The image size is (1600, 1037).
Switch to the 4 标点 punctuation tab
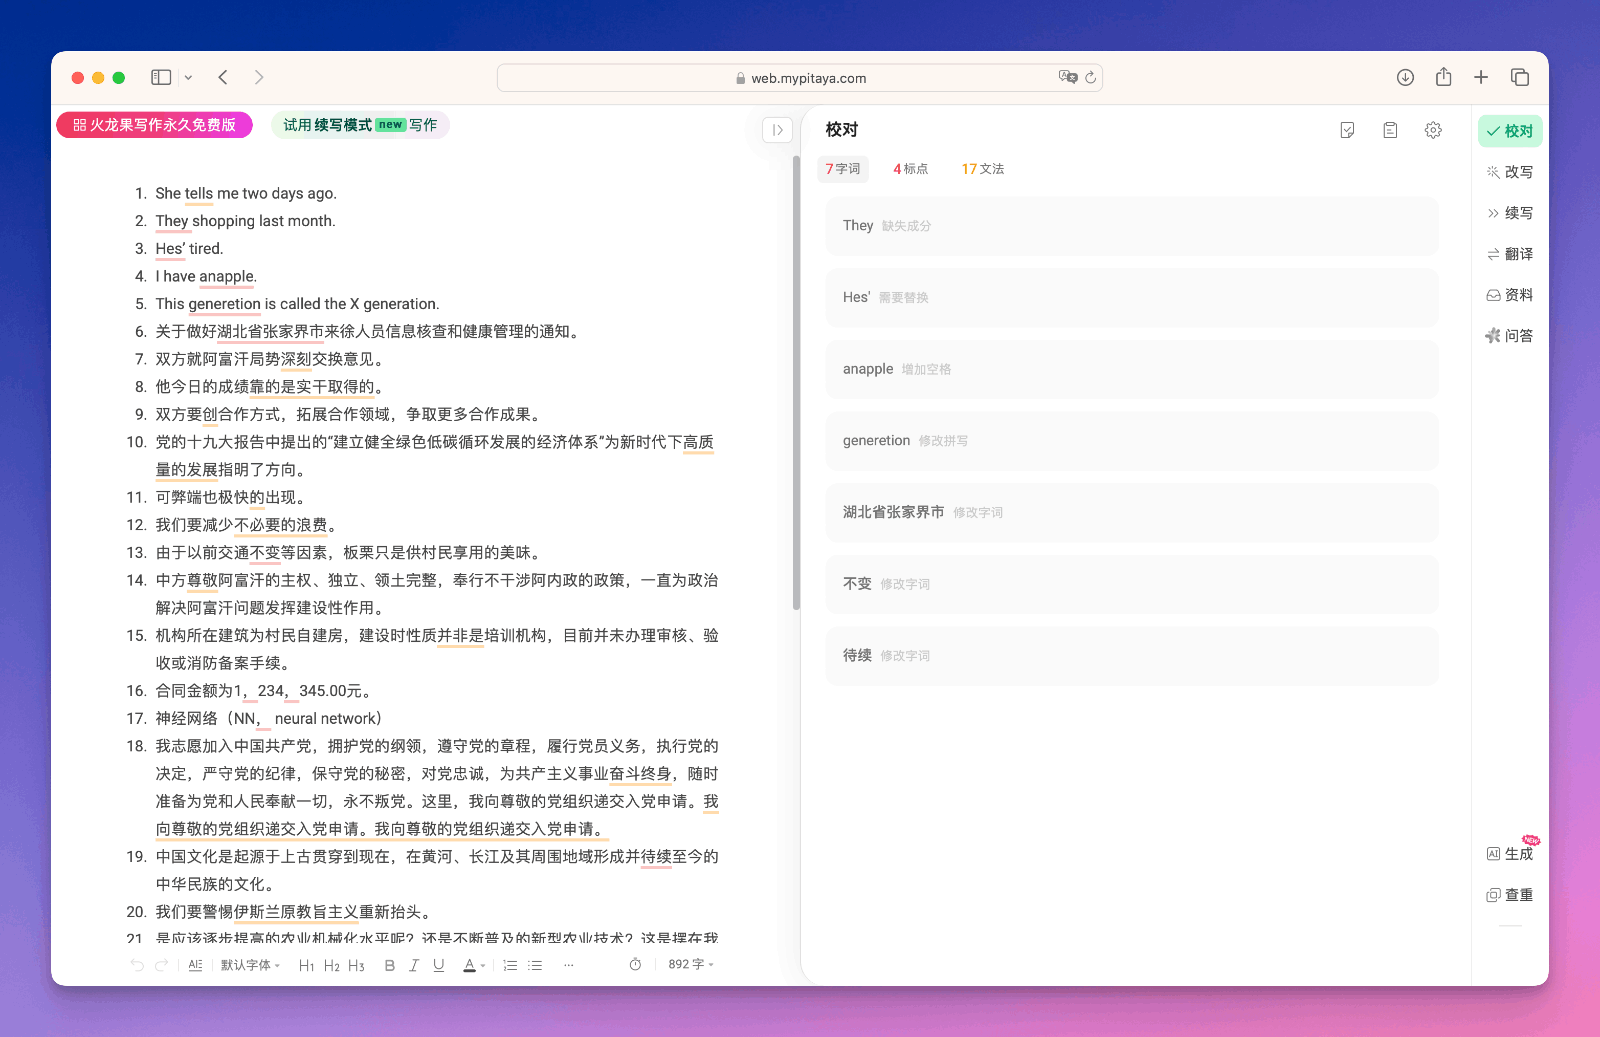click(910, 169)
